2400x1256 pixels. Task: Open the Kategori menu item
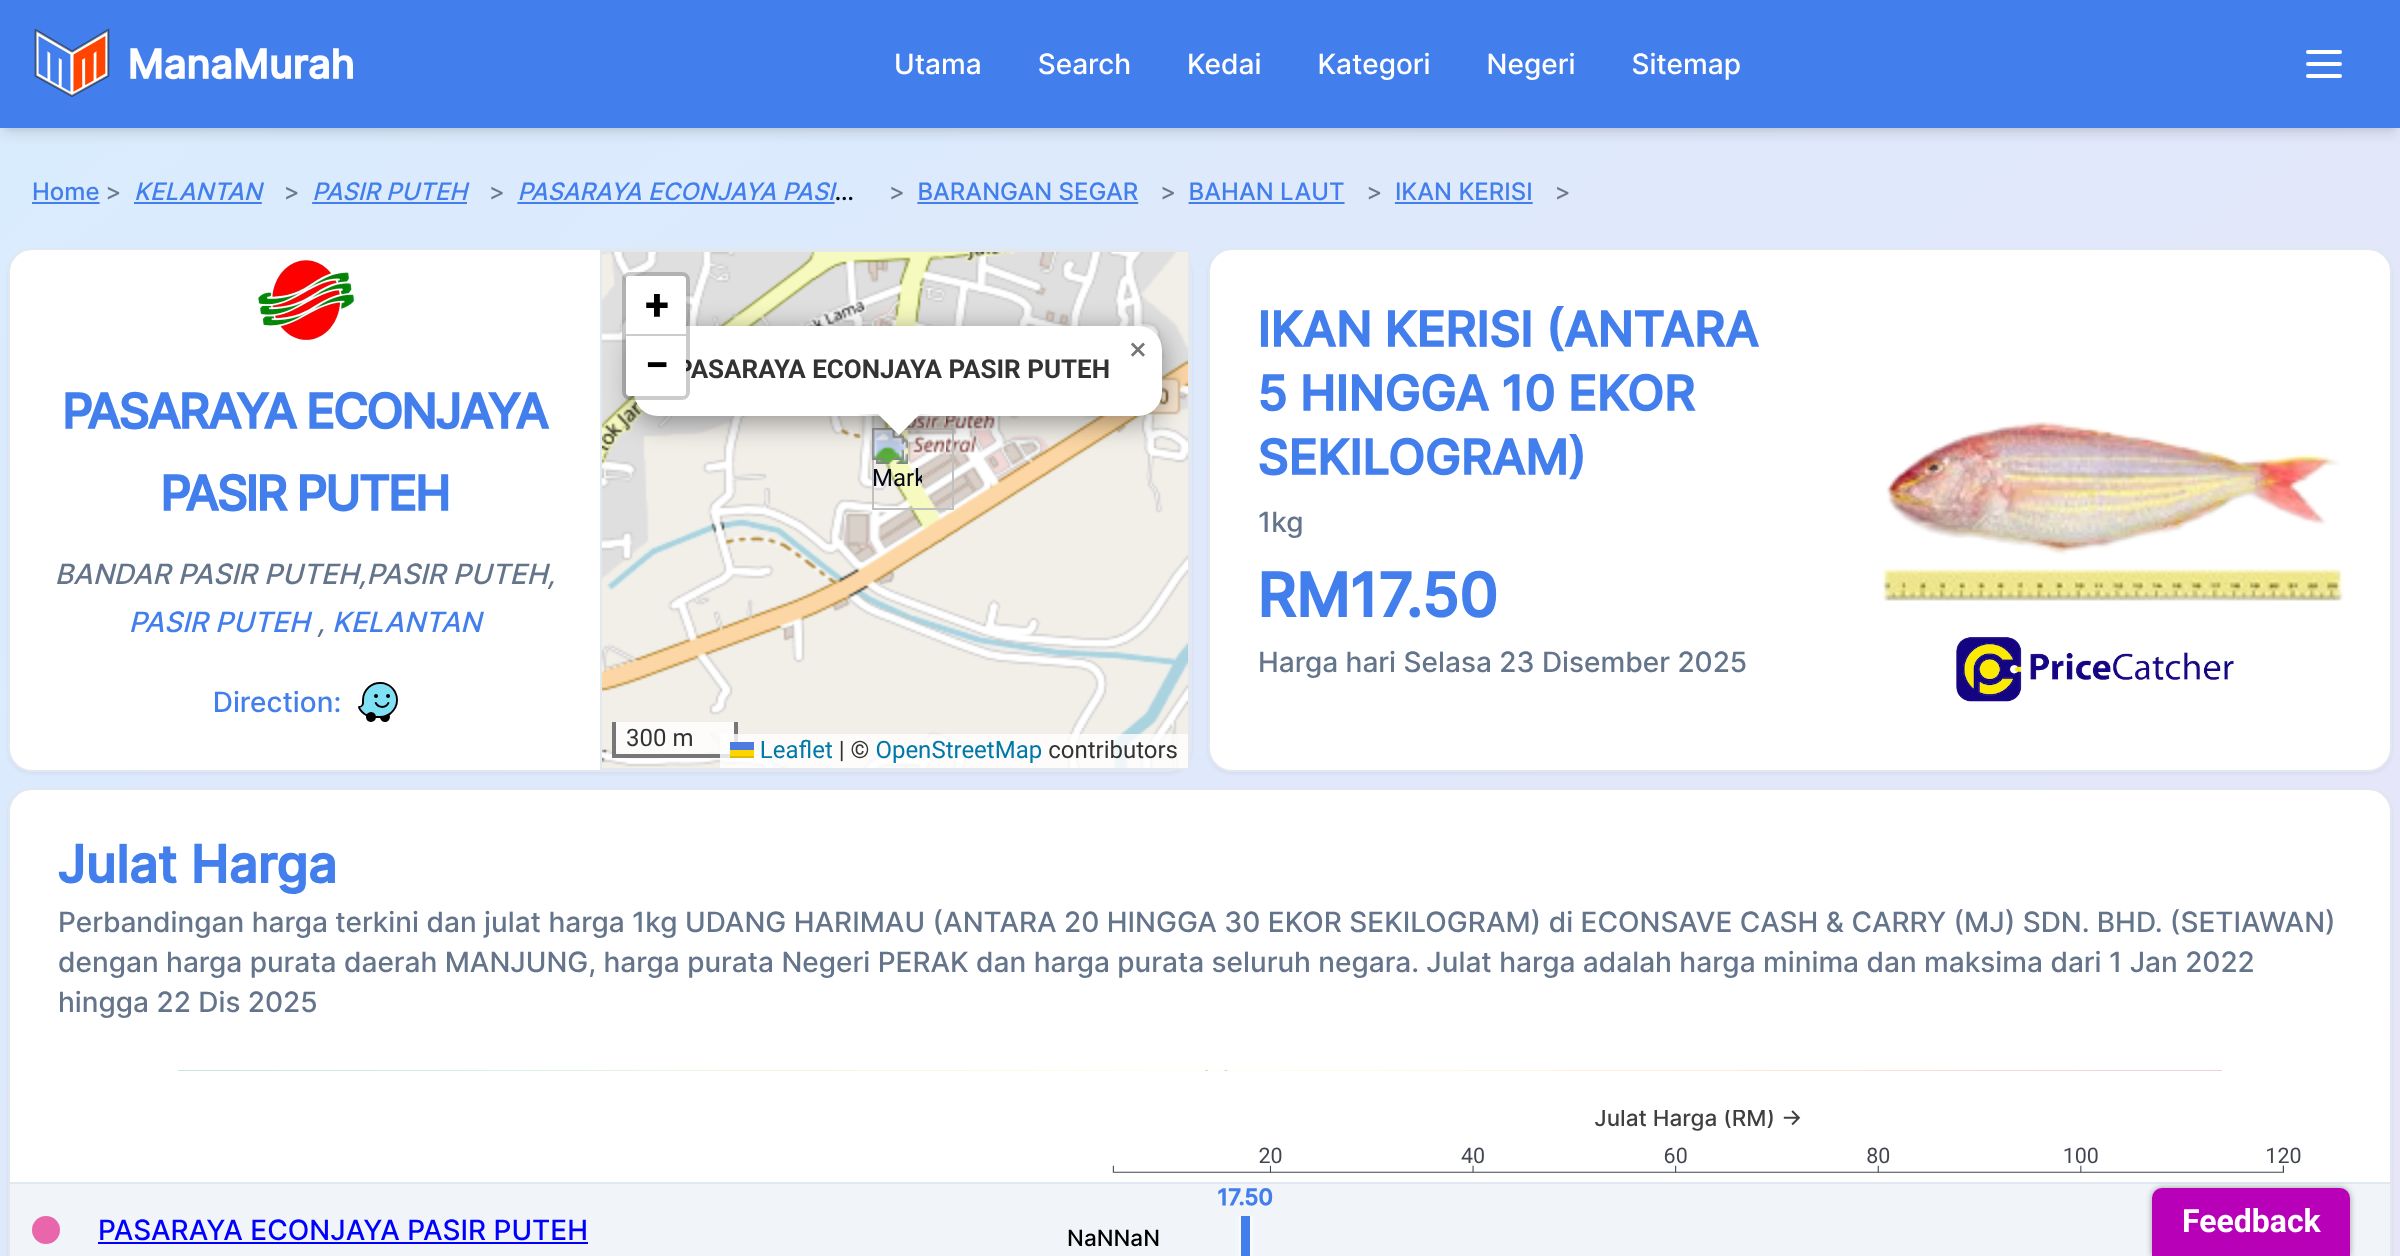coord(1373,64)
